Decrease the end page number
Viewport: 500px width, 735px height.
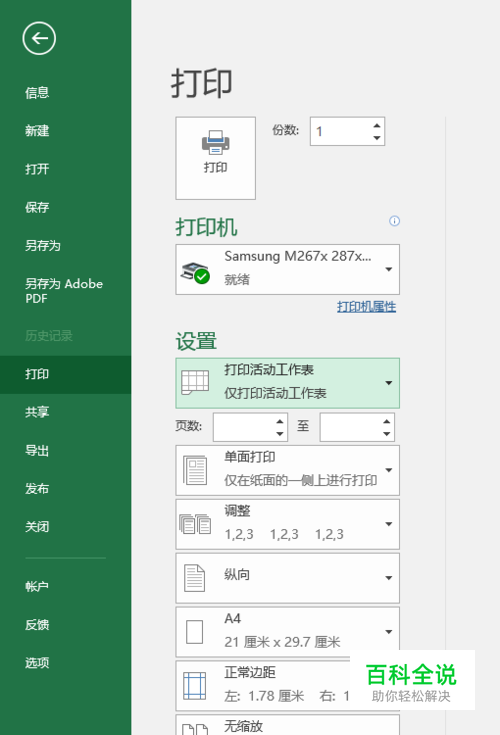pyautogui.click(x=387, y=434)
